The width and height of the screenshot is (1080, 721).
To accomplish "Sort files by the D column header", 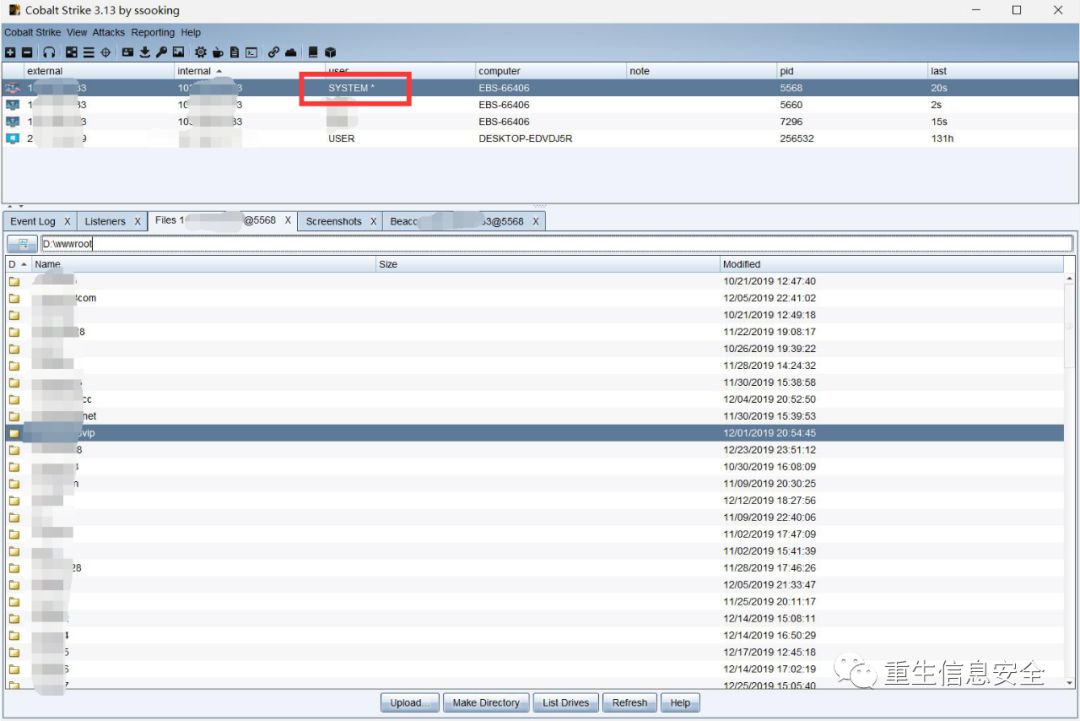I will click(18, 264).
